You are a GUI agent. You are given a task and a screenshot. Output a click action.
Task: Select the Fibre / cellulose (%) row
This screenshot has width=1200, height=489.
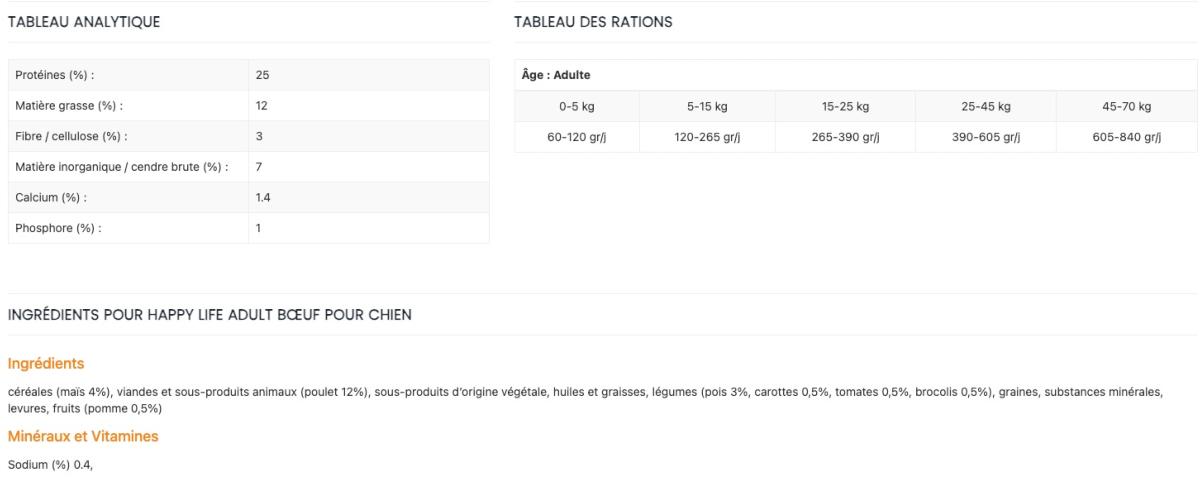(72, 136)
